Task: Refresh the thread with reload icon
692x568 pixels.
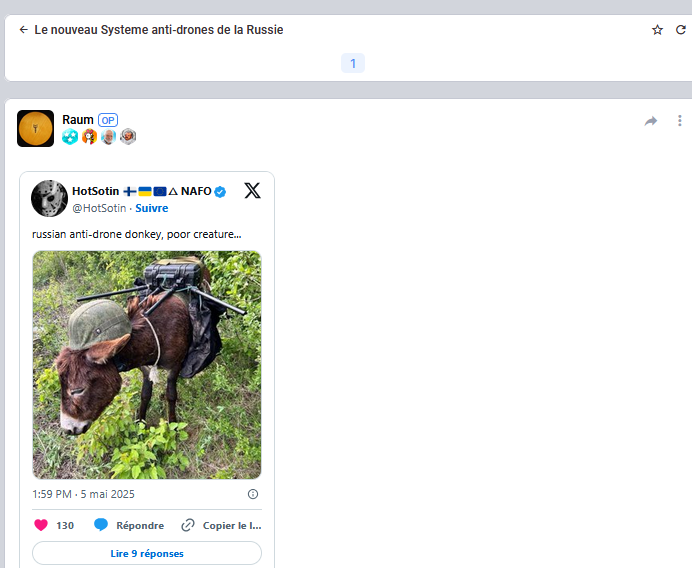Action: [681, 30]
